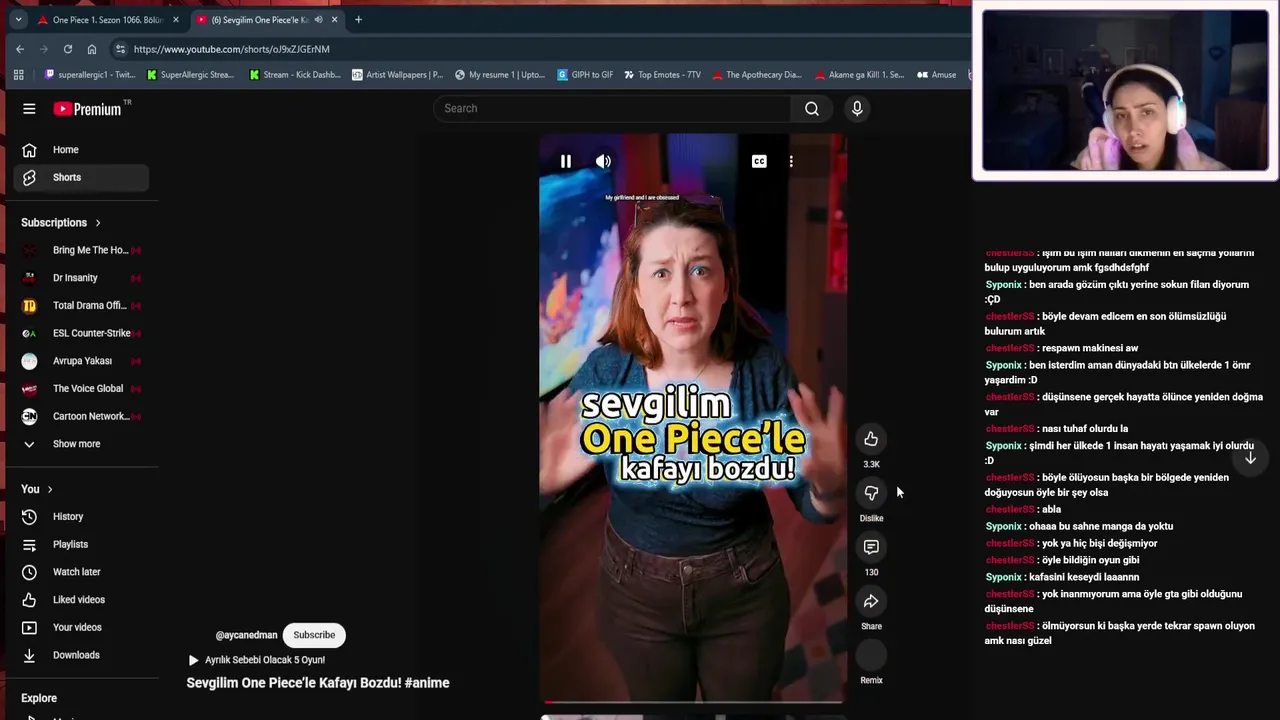Open Stream - Kick Dashb... bookmark

click(295, 75)
